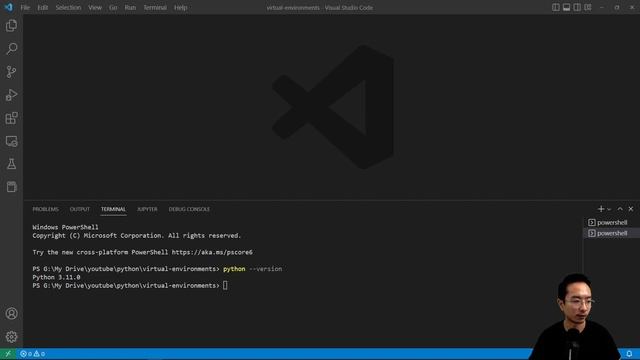Open the Edit menu
Viewport: 640px width, 360px height.
42,7
